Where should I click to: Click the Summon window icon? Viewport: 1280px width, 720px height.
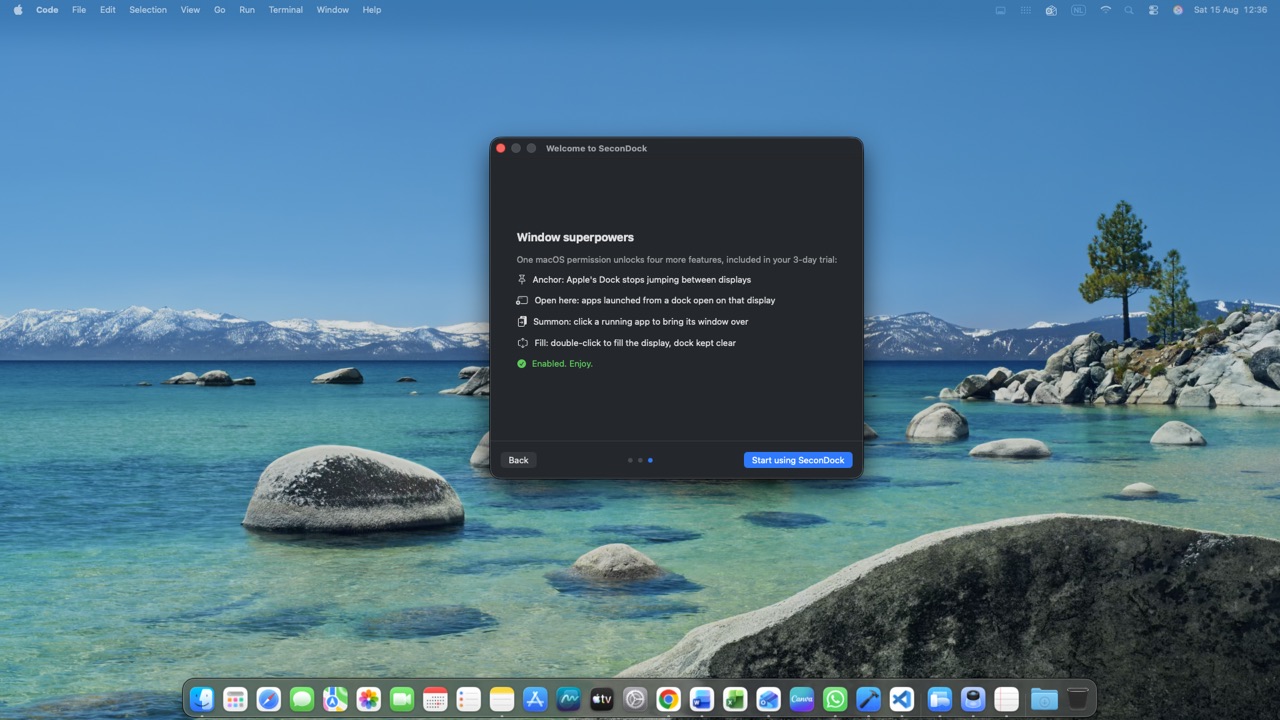[521, 321]
